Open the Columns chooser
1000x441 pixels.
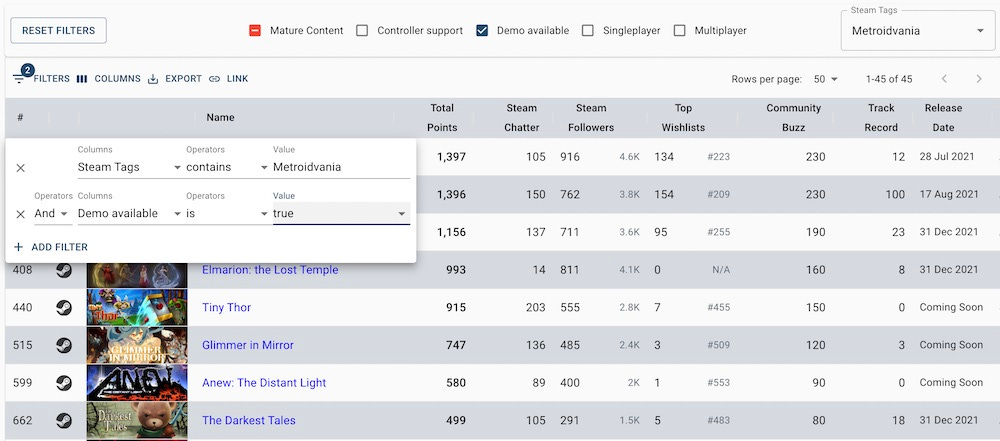(108, 79)
